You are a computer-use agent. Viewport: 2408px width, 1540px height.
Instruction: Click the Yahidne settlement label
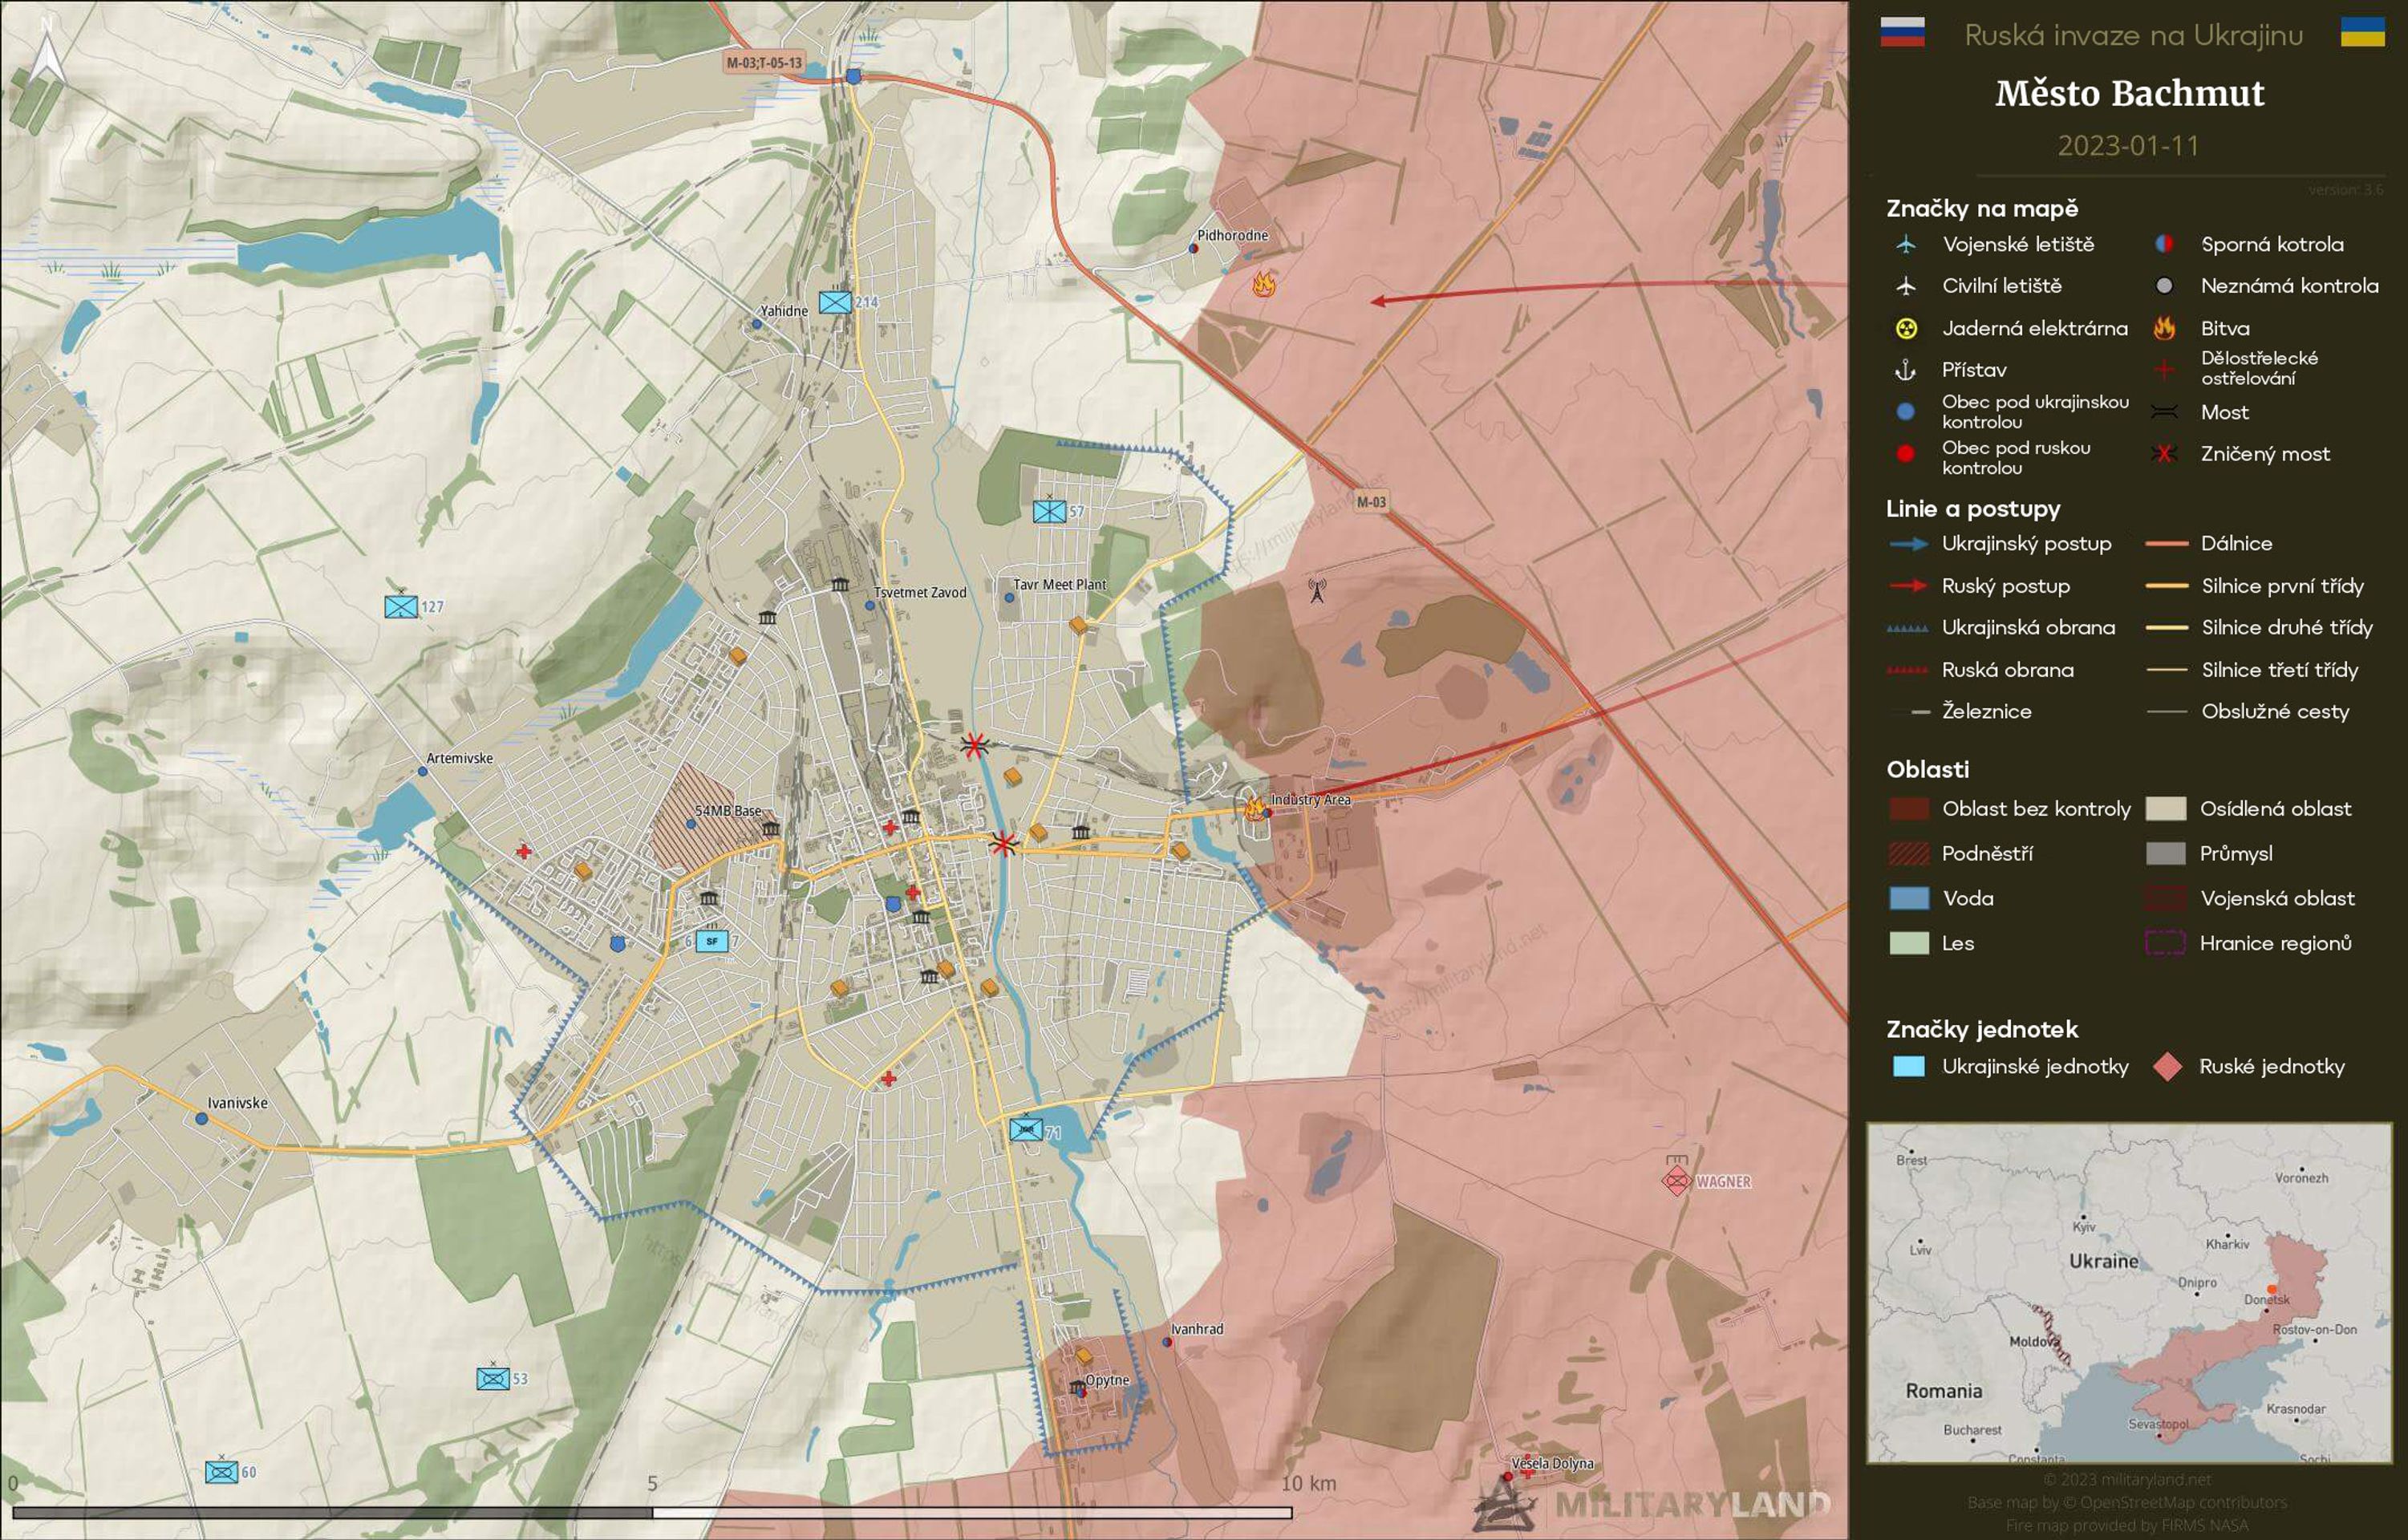coord(784,311)
